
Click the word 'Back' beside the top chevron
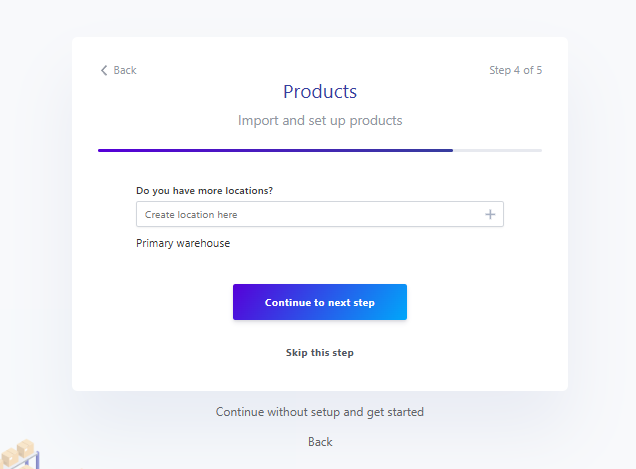[125, 70]
